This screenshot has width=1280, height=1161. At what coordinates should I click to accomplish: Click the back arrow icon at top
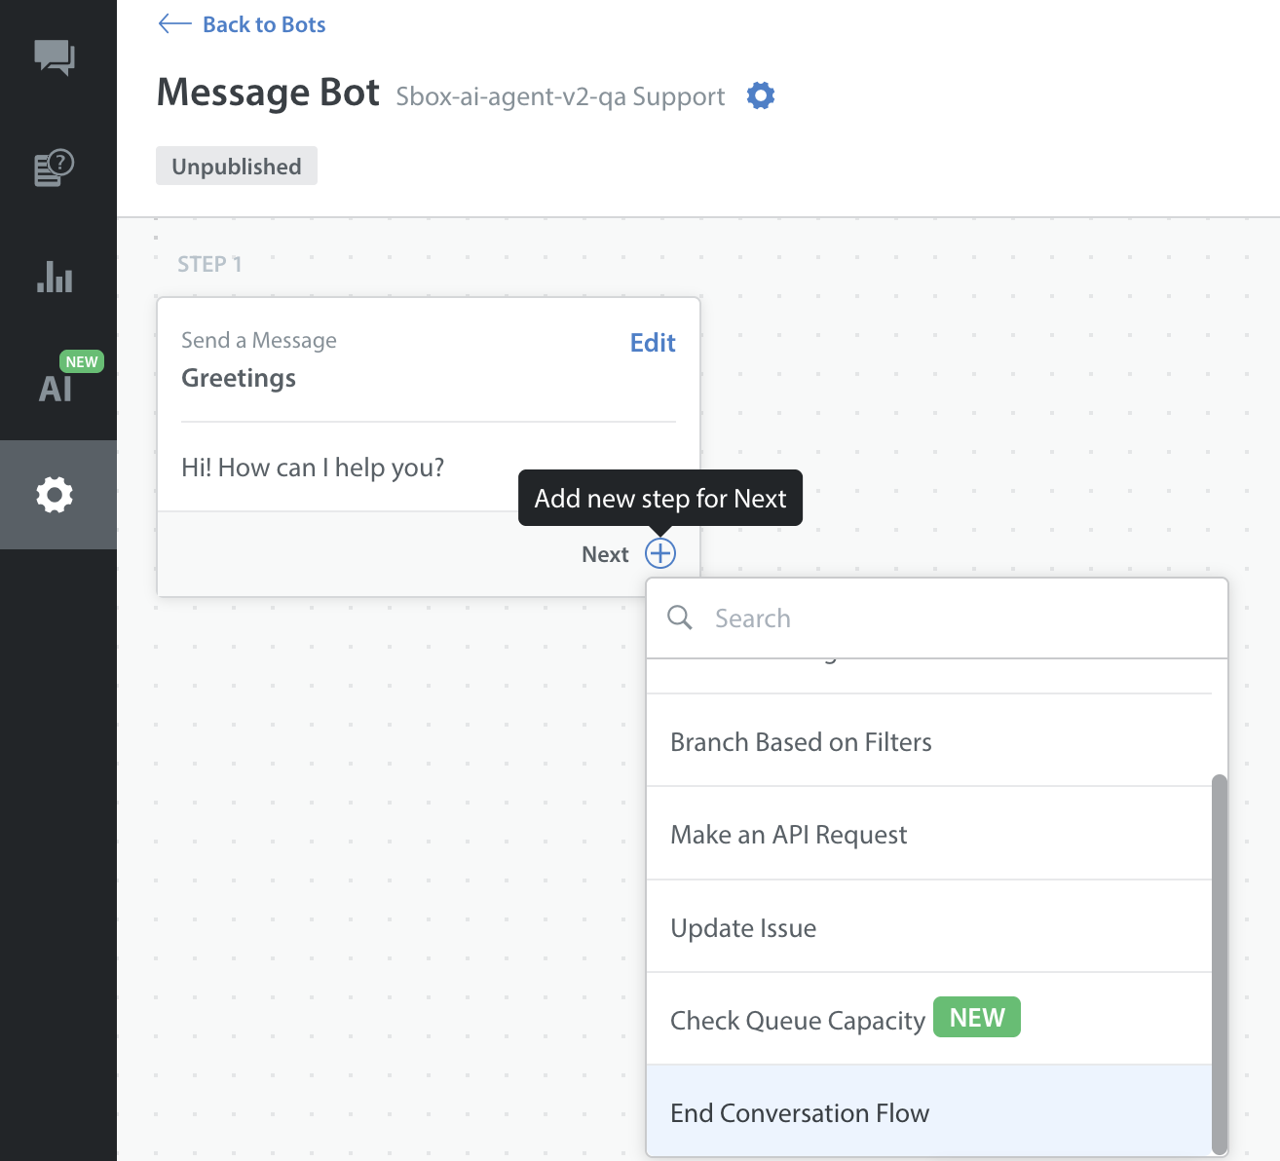pos(175,24)
